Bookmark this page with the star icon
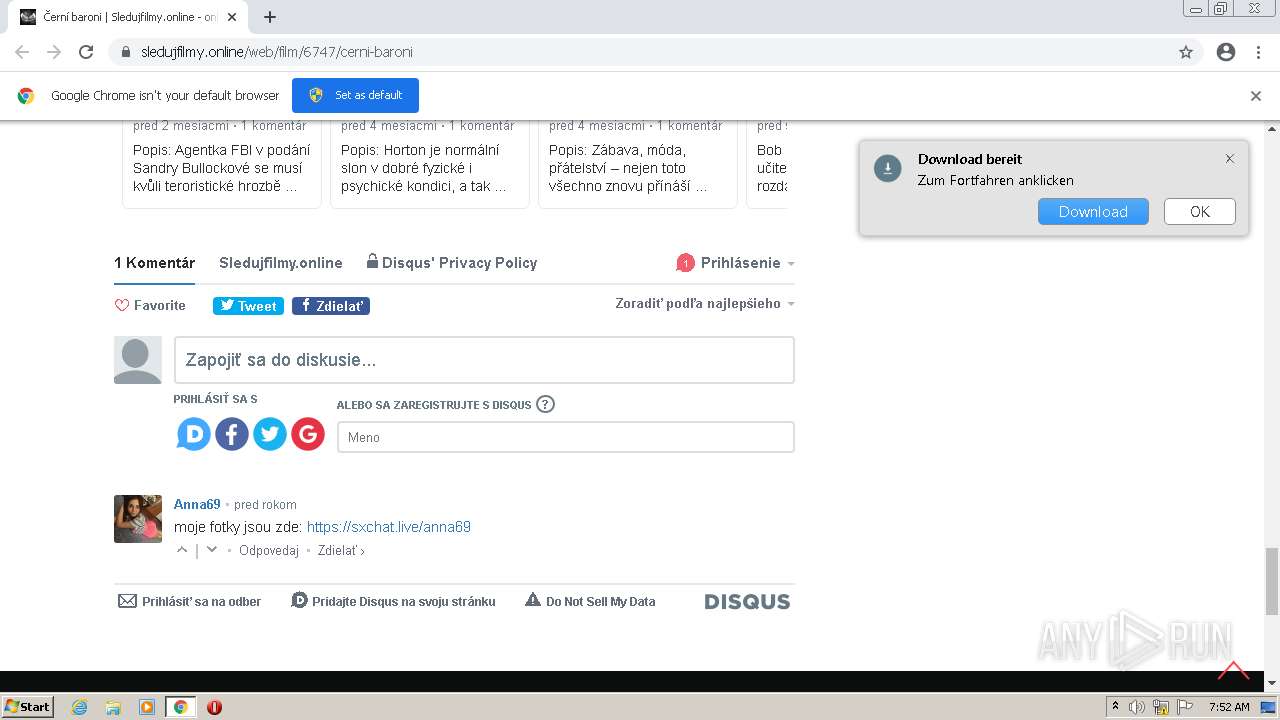The width and height of the screenshot is (1280, 720). pyautogui.click(x=1186, y=52)
